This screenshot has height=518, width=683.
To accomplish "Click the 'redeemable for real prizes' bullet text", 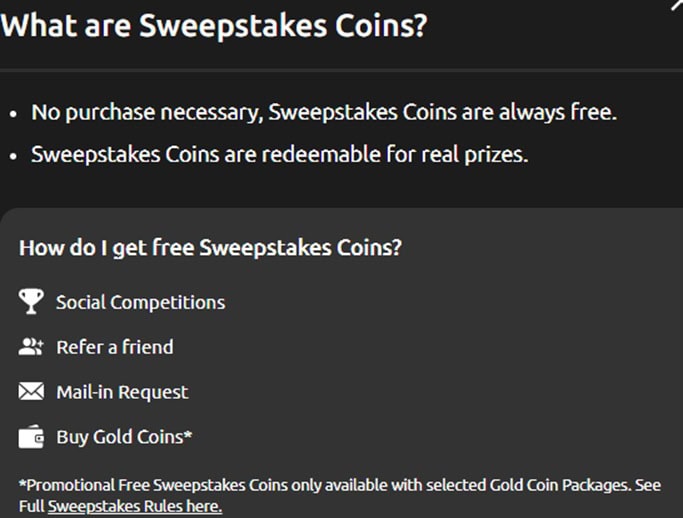I will [x=280, y=155].
